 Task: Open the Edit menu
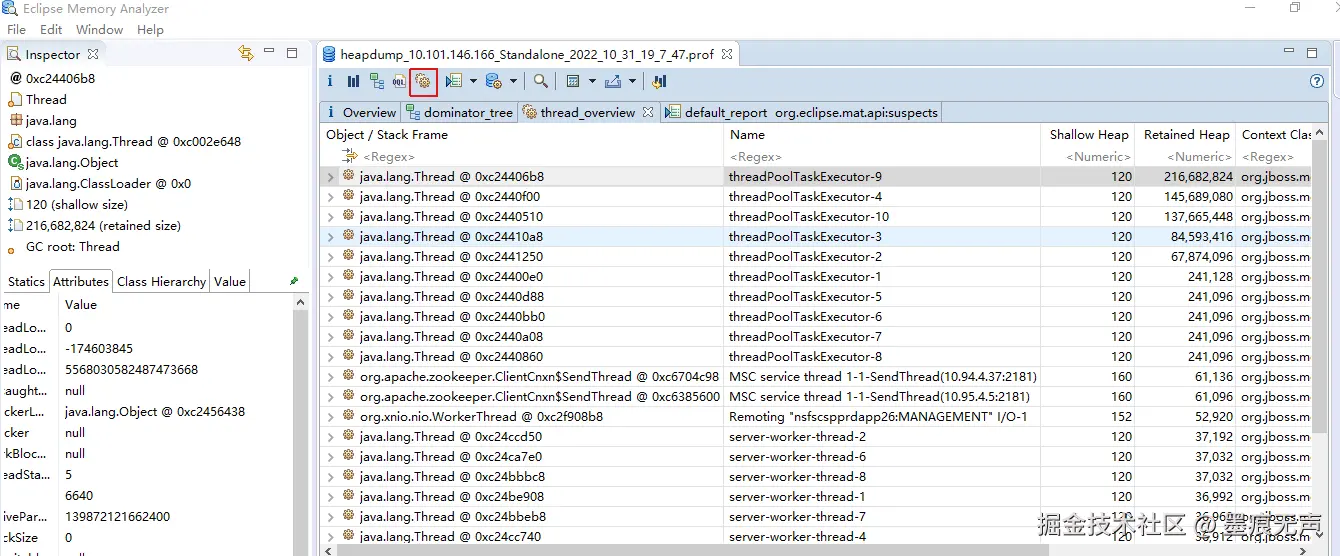click(x=51, y=30)
